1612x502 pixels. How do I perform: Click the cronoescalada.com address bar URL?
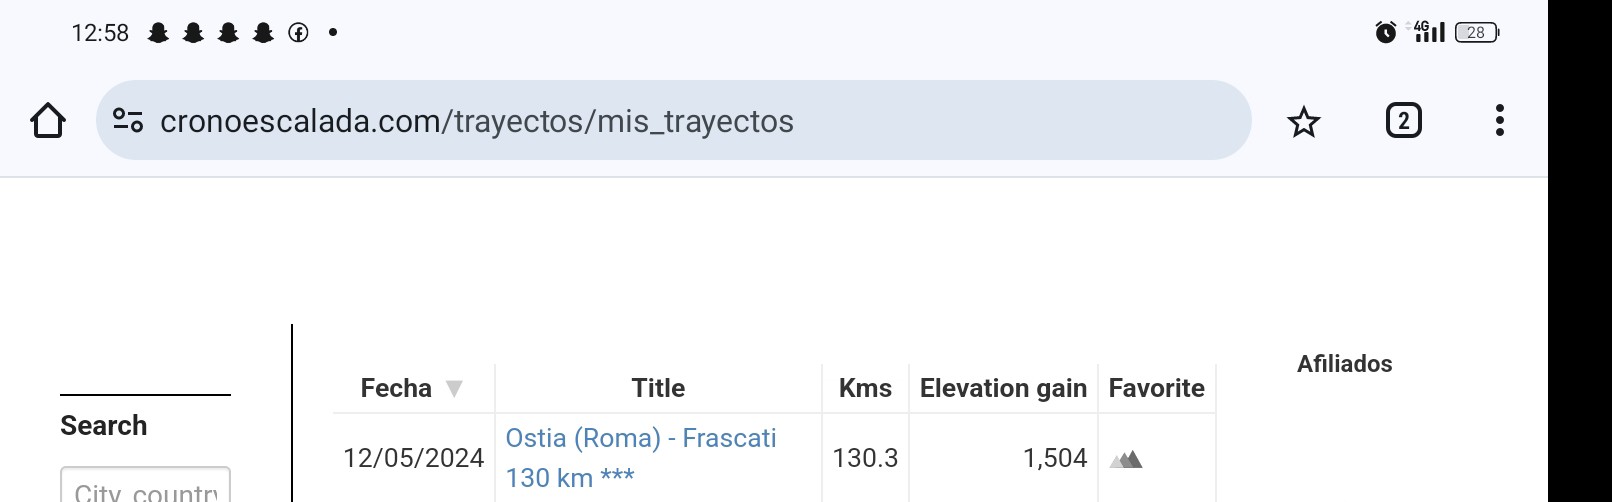[477, 121]
